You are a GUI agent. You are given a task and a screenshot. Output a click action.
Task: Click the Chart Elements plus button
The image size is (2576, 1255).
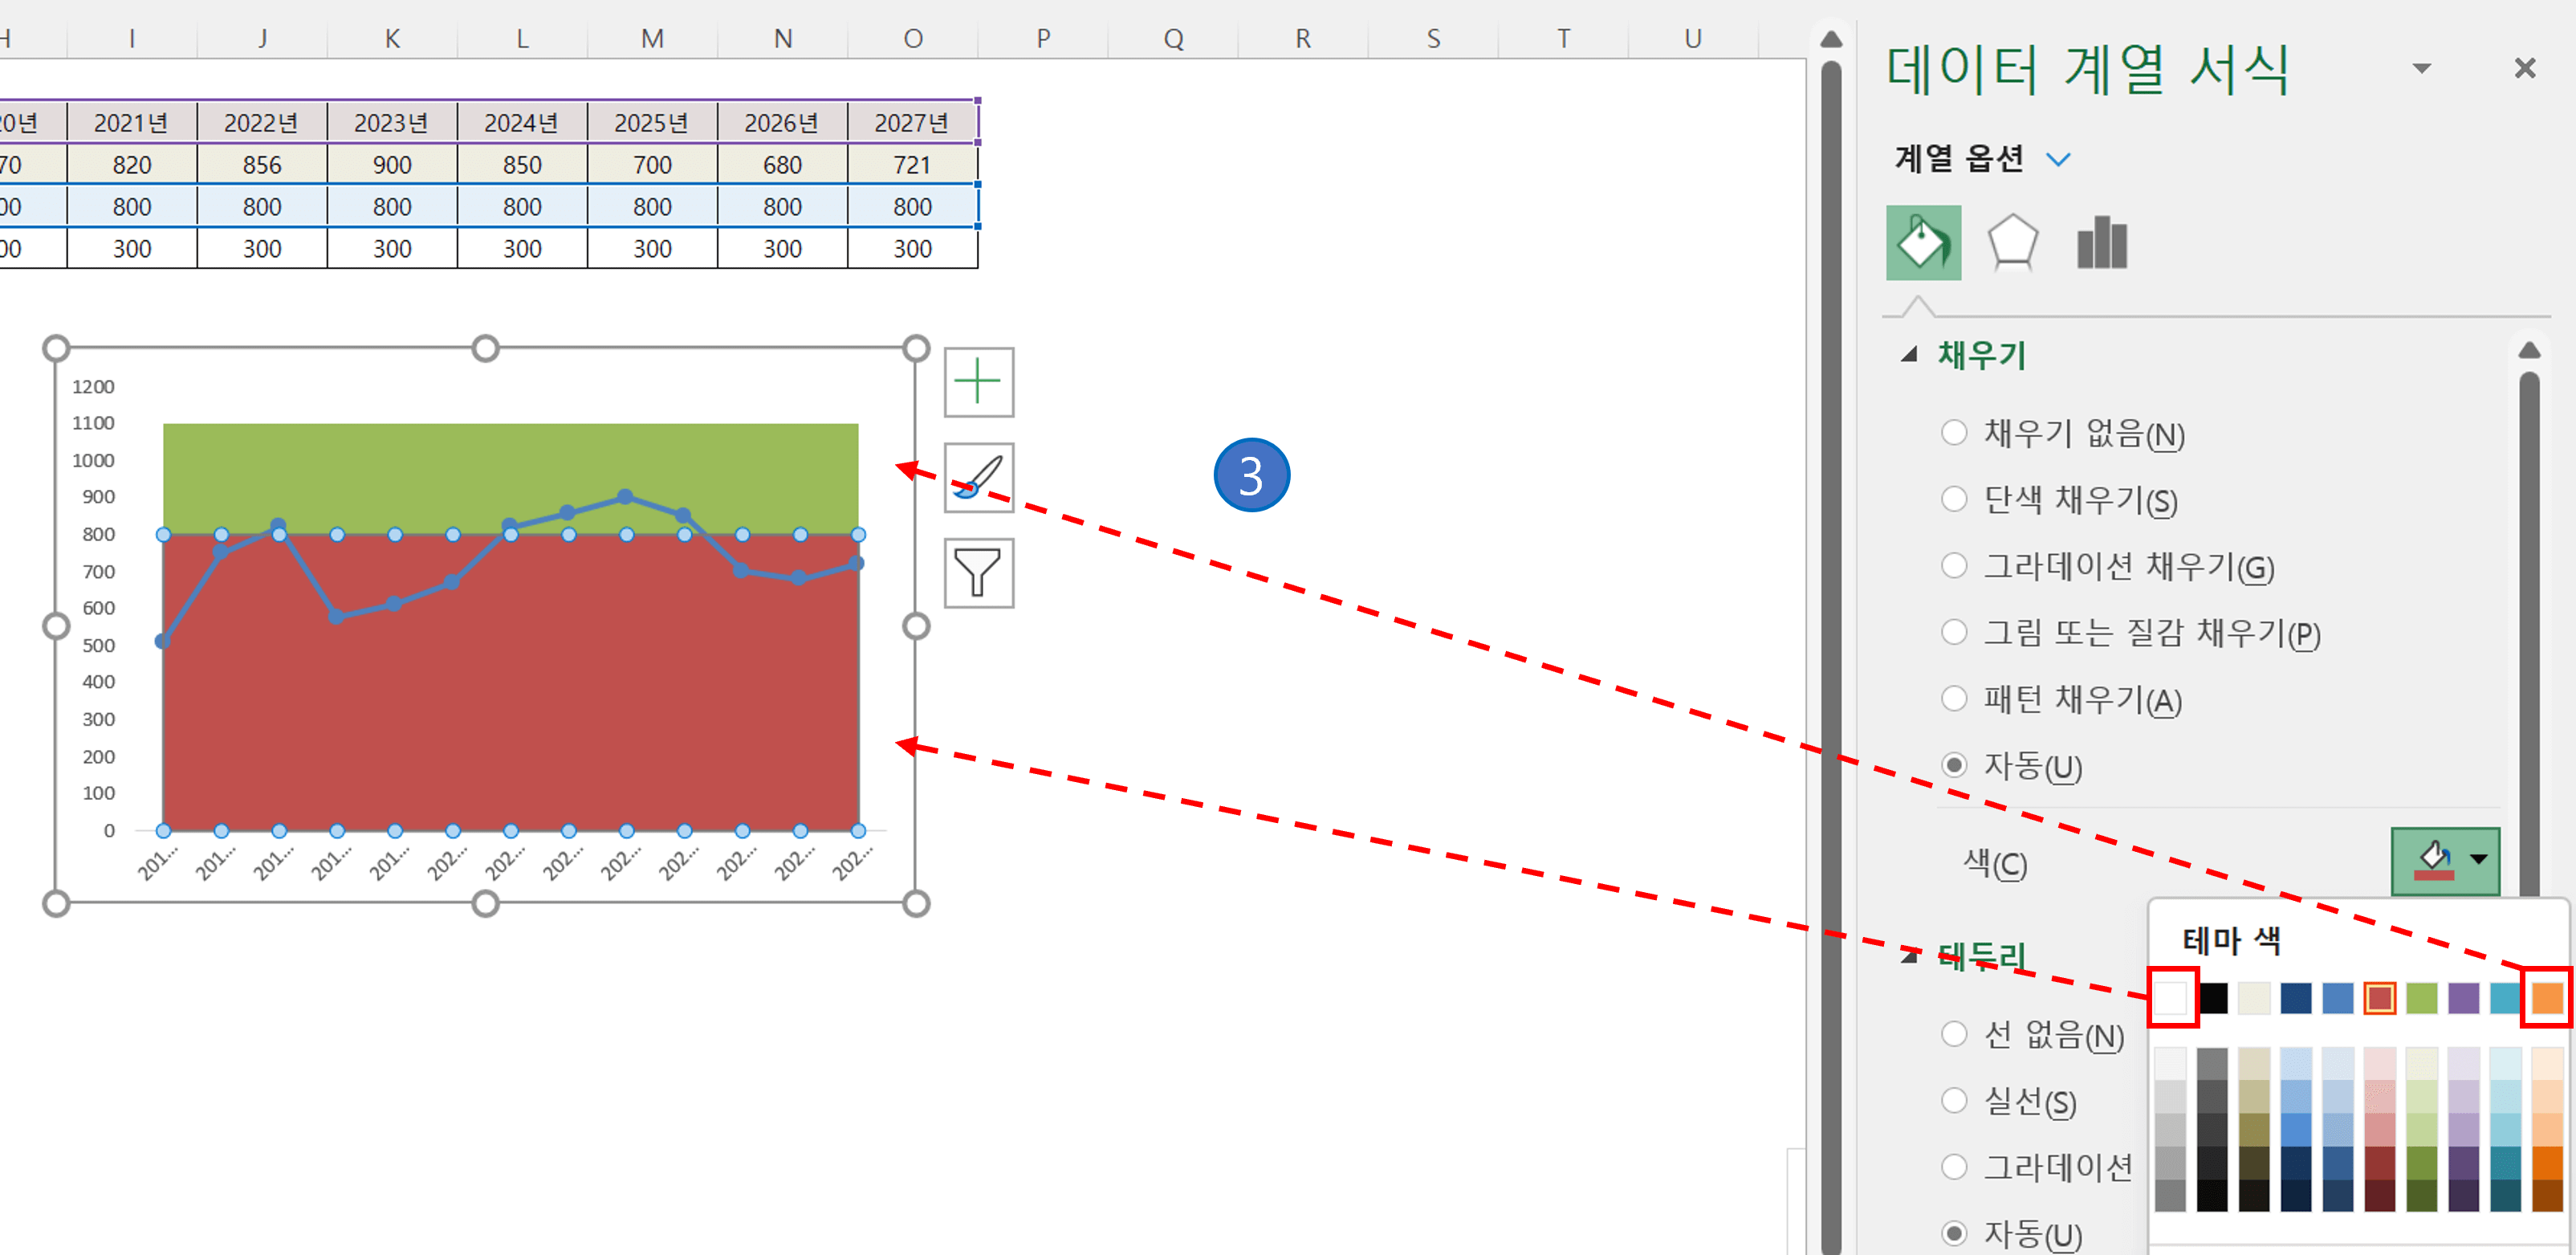(978, 382)
